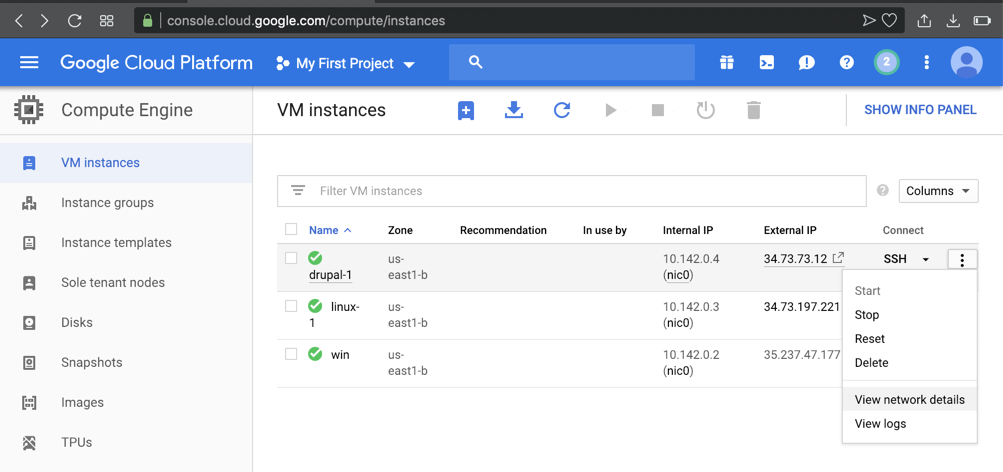Expand the My First Project dropdown
This screenshot has height=472, width=1003.
345,64
